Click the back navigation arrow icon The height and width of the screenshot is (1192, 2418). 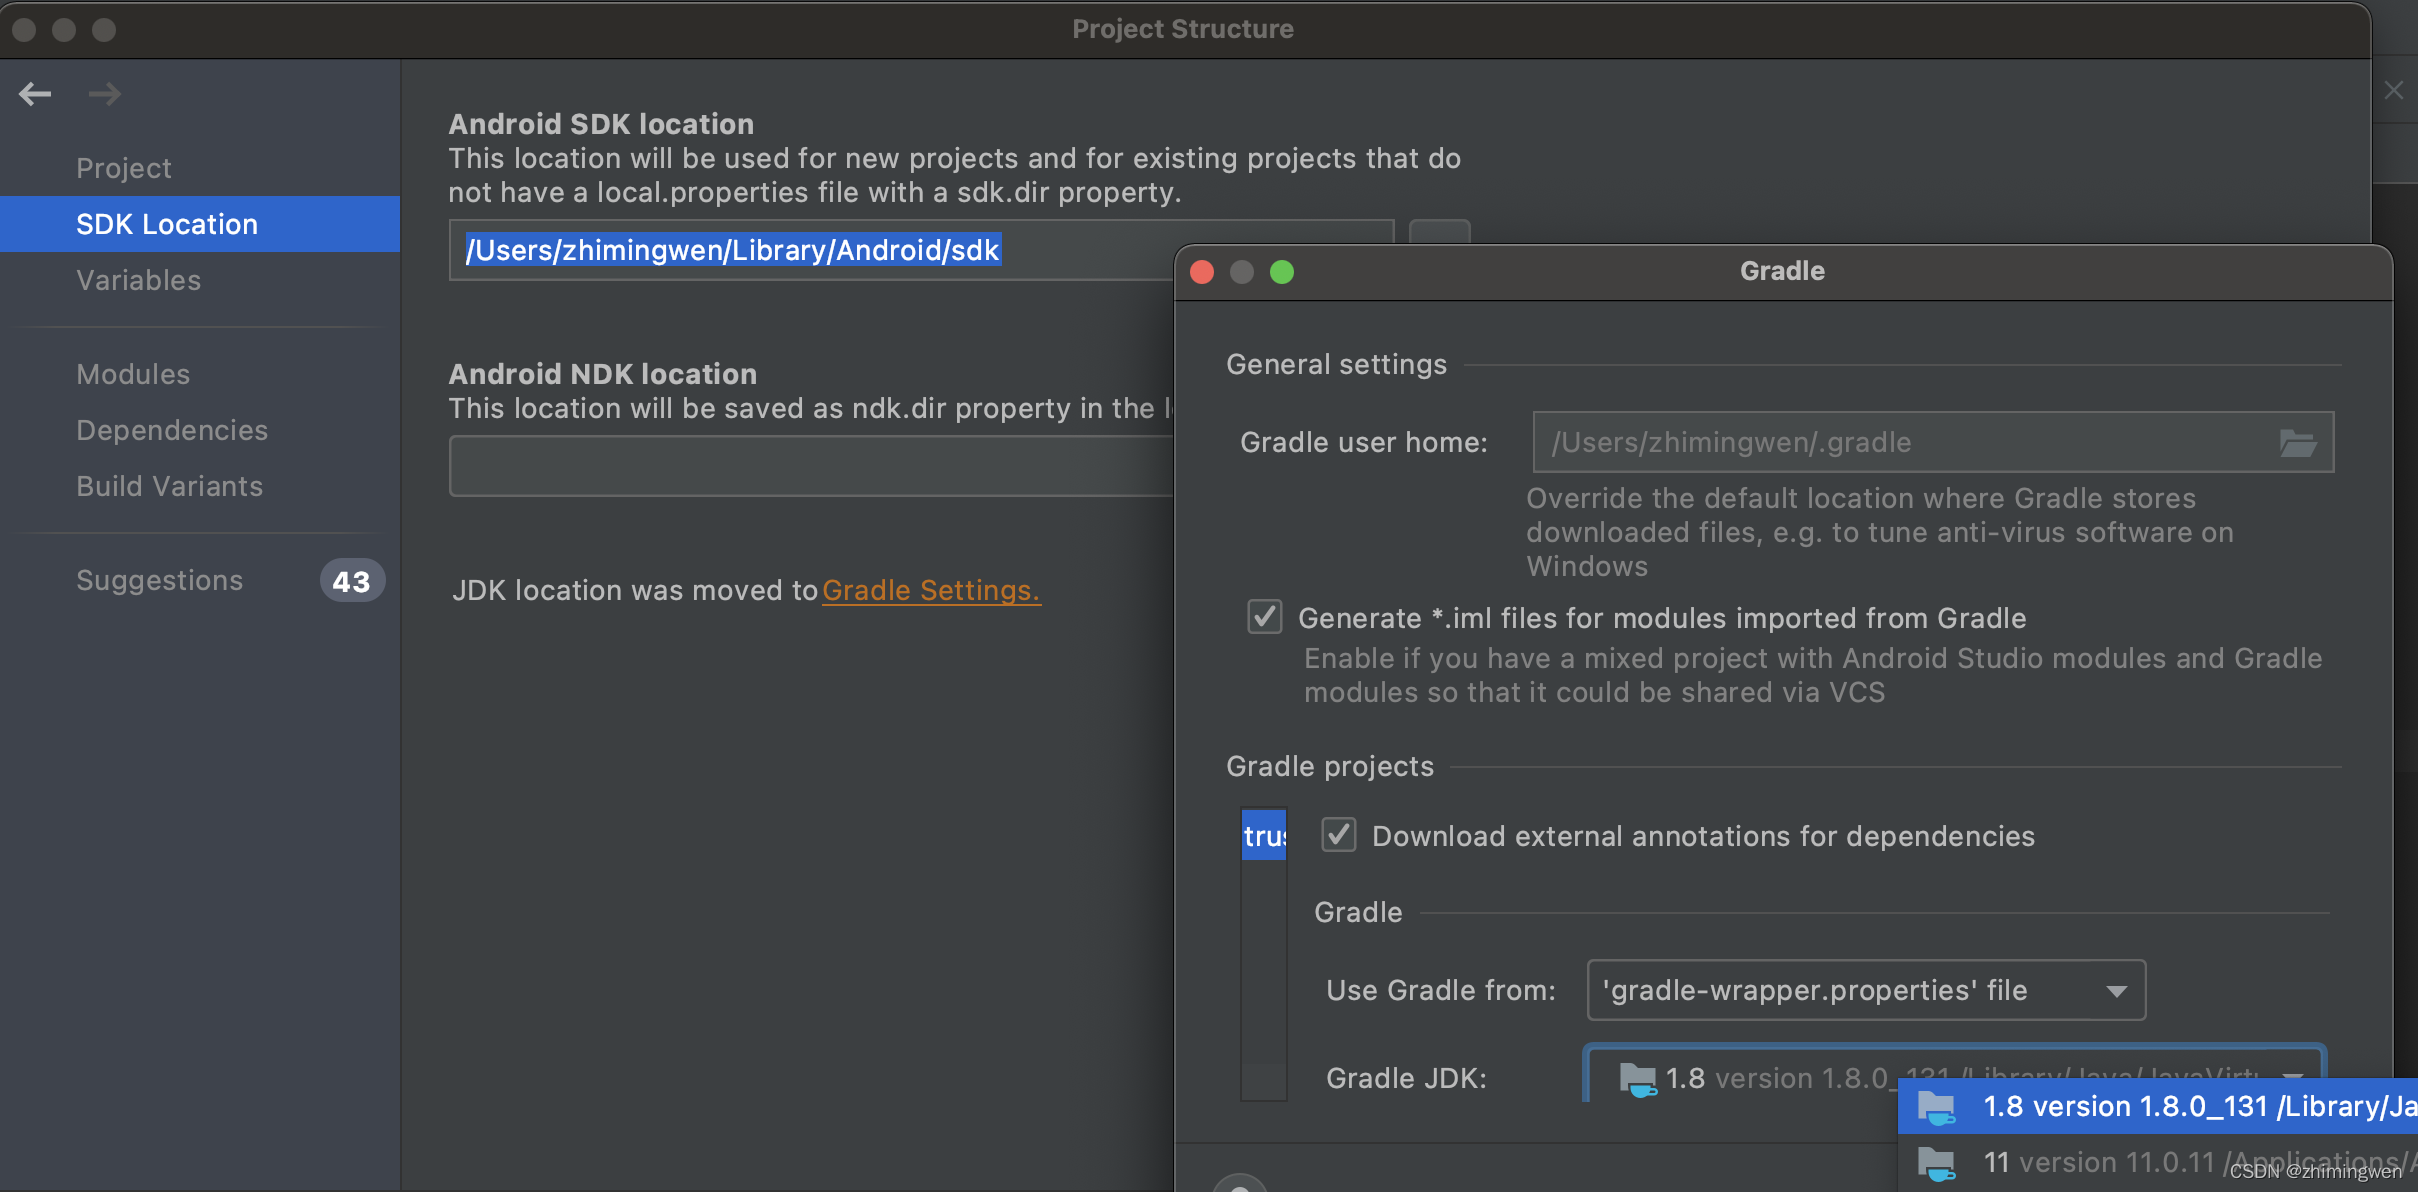(x=39, y=94)
